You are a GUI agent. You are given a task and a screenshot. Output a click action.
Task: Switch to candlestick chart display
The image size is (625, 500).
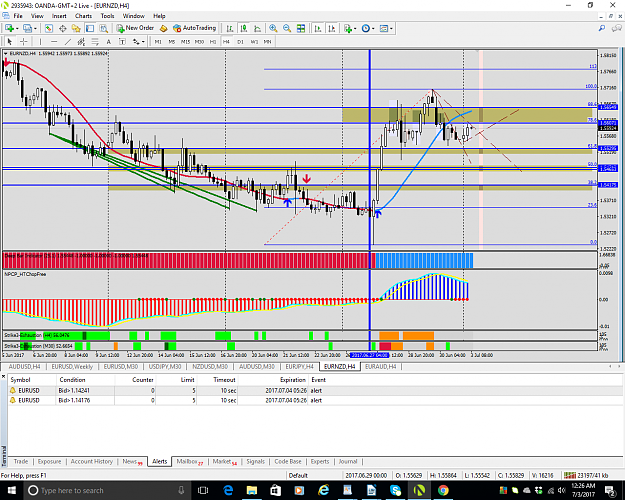(x=244, y=28)
